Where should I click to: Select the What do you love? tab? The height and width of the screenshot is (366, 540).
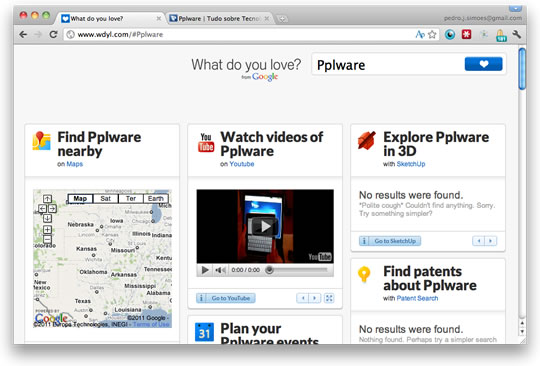point(97,19)
